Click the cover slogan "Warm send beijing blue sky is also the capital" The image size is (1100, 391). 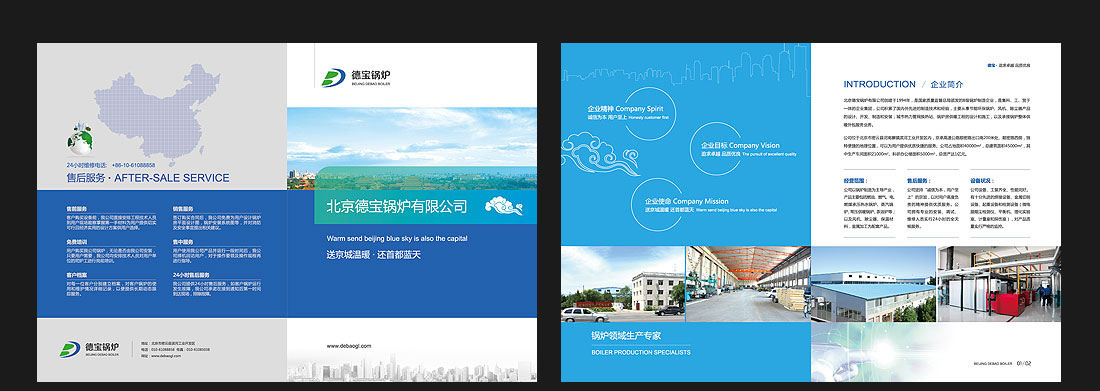[x=396, y=239]
